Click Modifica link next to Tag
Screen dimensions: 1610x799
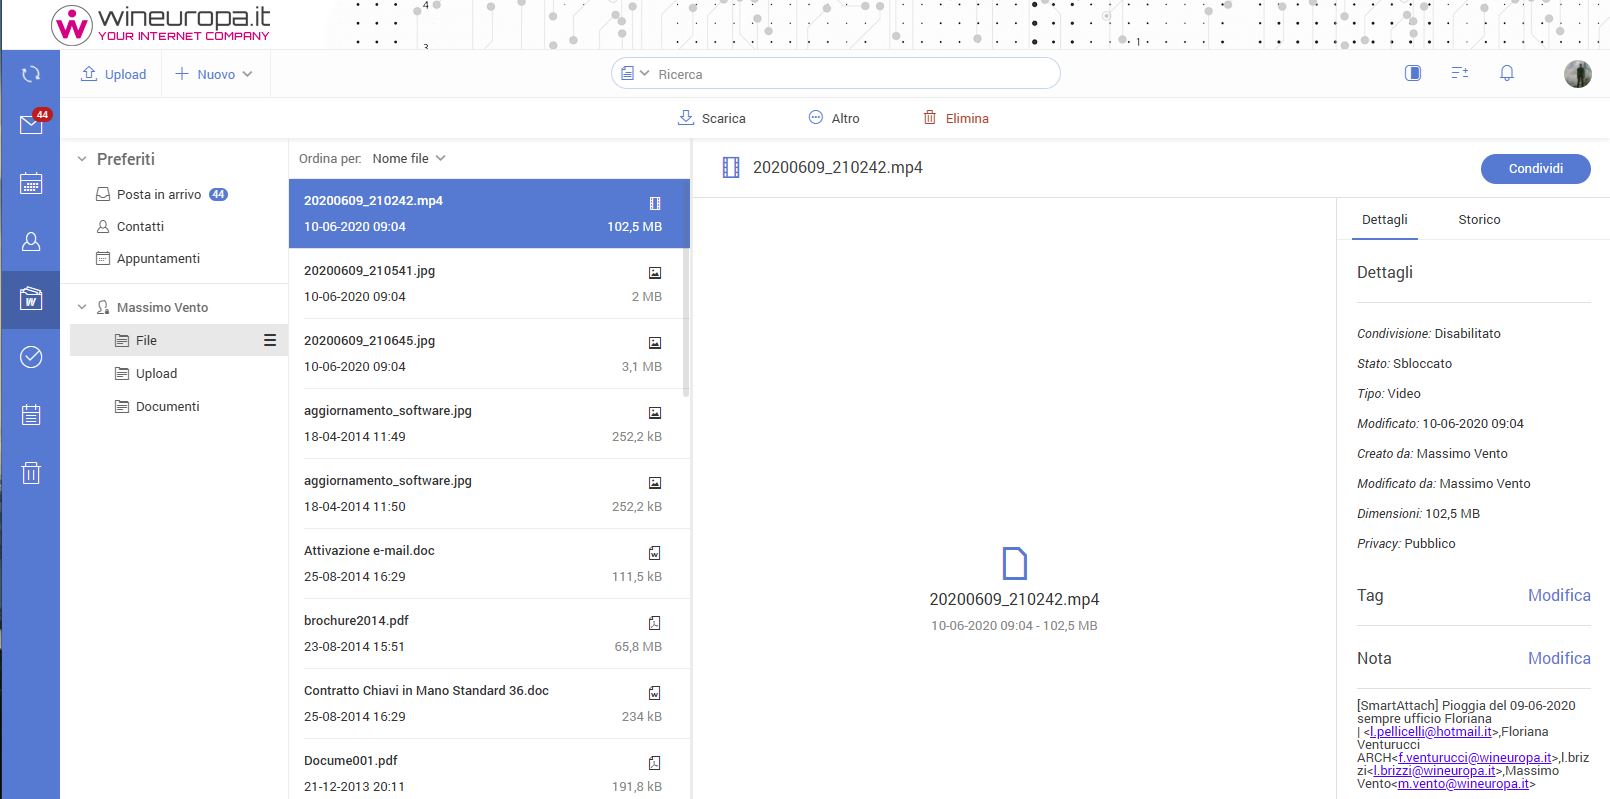(1558, 595)
